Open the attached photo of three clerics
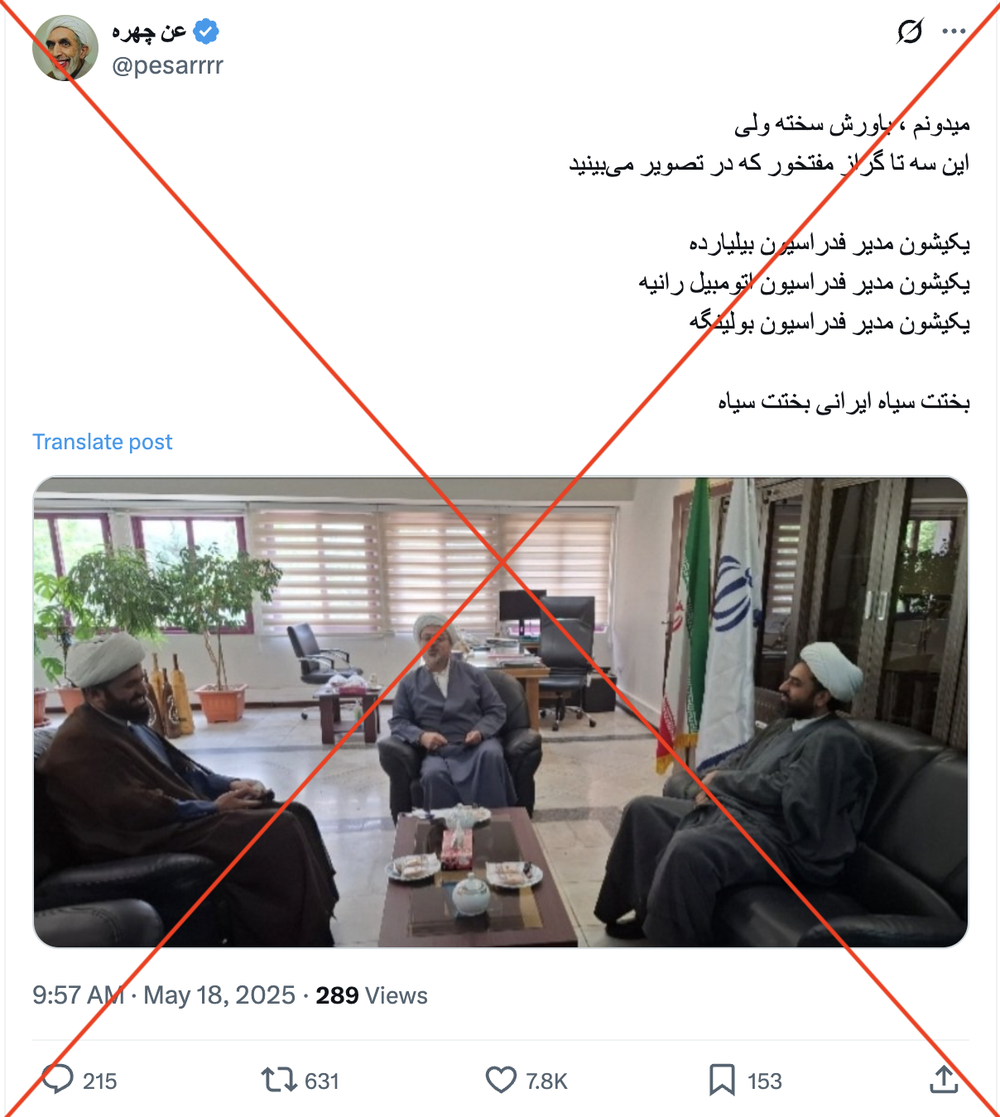Viewport: 1000px width, 1117px height. (501, 712)
